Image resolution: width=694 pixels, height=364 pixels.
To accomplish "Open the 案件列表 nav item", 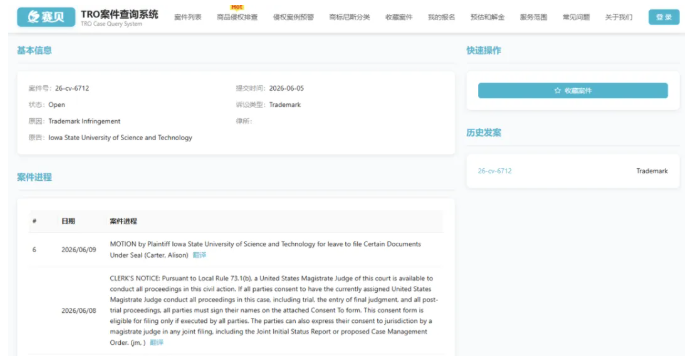I will (188, 17).
